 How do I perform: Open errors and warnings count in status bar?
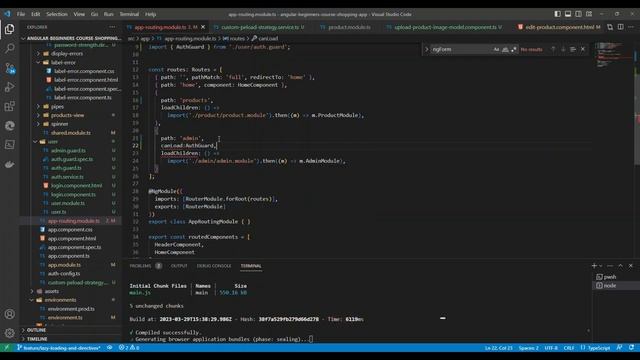129,348
